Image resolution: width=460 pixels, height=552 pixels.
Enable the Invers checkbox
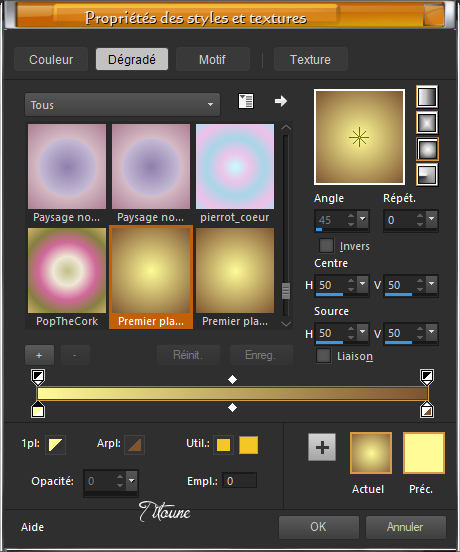[326, 245]
